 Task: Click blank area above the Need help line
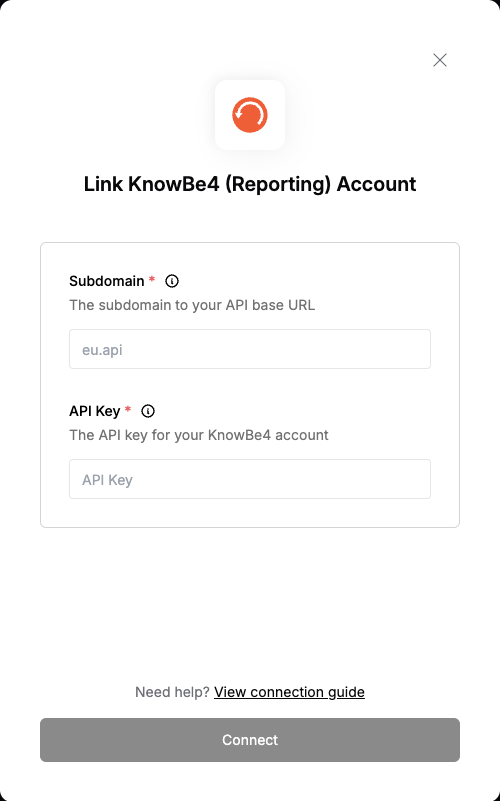tap(250, 605)
